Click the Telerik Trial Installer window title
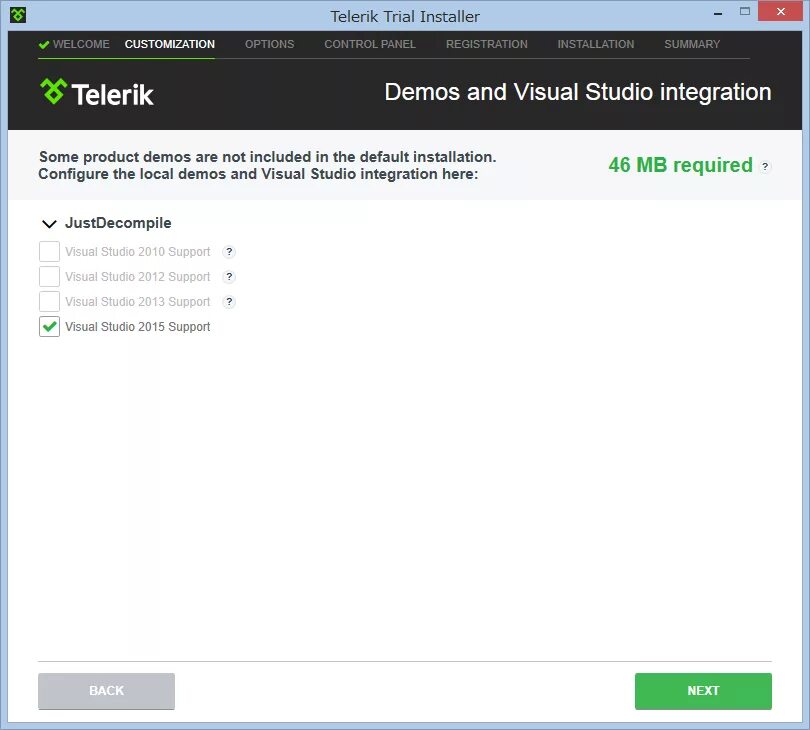Image resolution: width=810 pixels, height=730 pixels. [x=405, y=17]
